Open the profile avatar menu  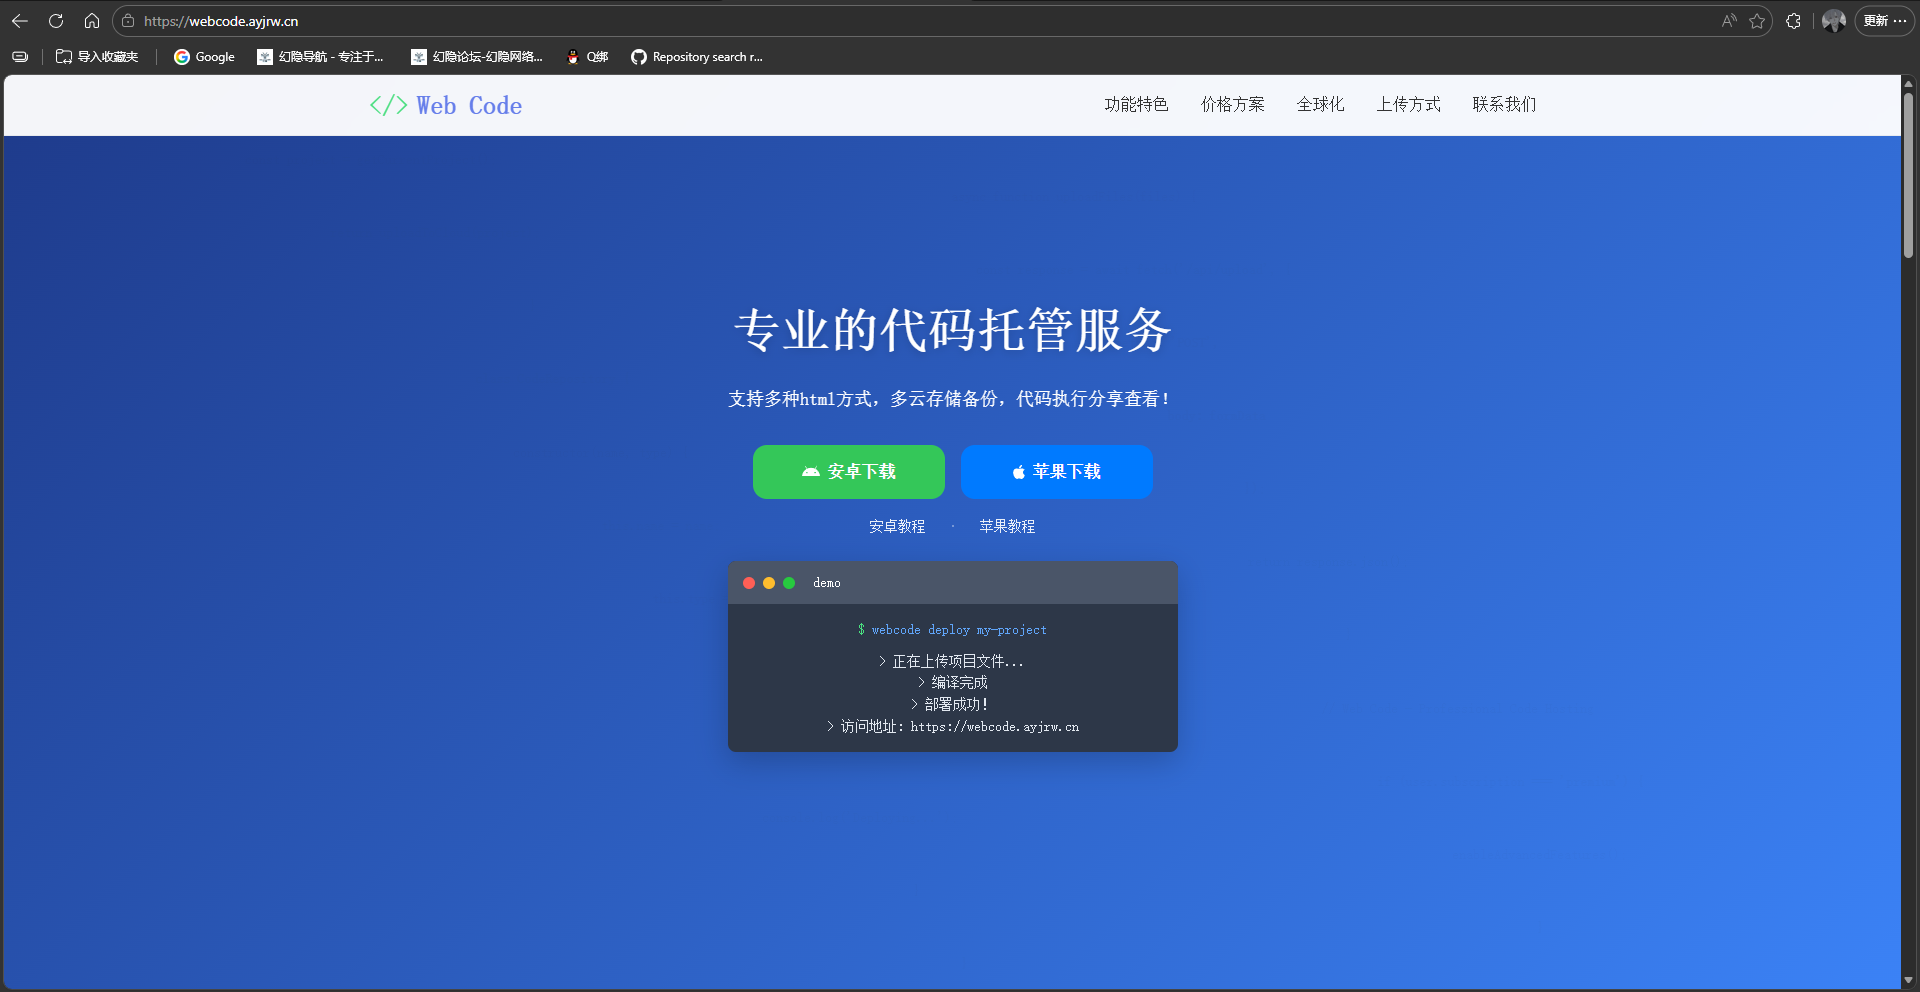[x=1834, y=20]
